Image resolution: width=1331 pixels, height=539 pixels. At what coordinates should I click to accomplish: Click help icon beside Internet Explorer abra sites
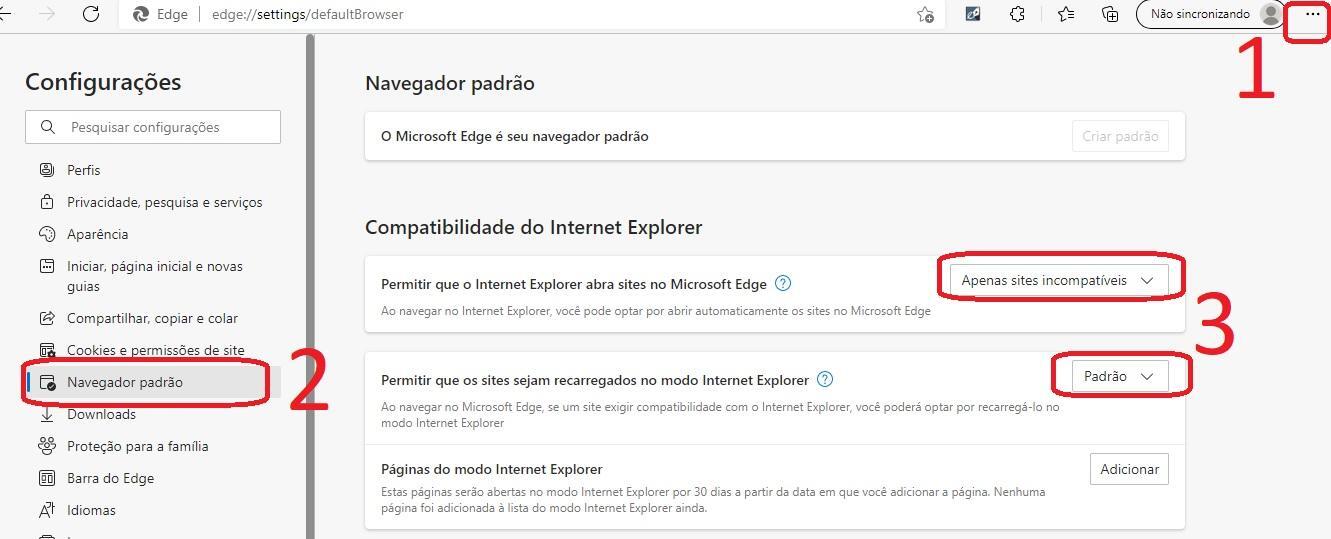(x=783, y=283)
